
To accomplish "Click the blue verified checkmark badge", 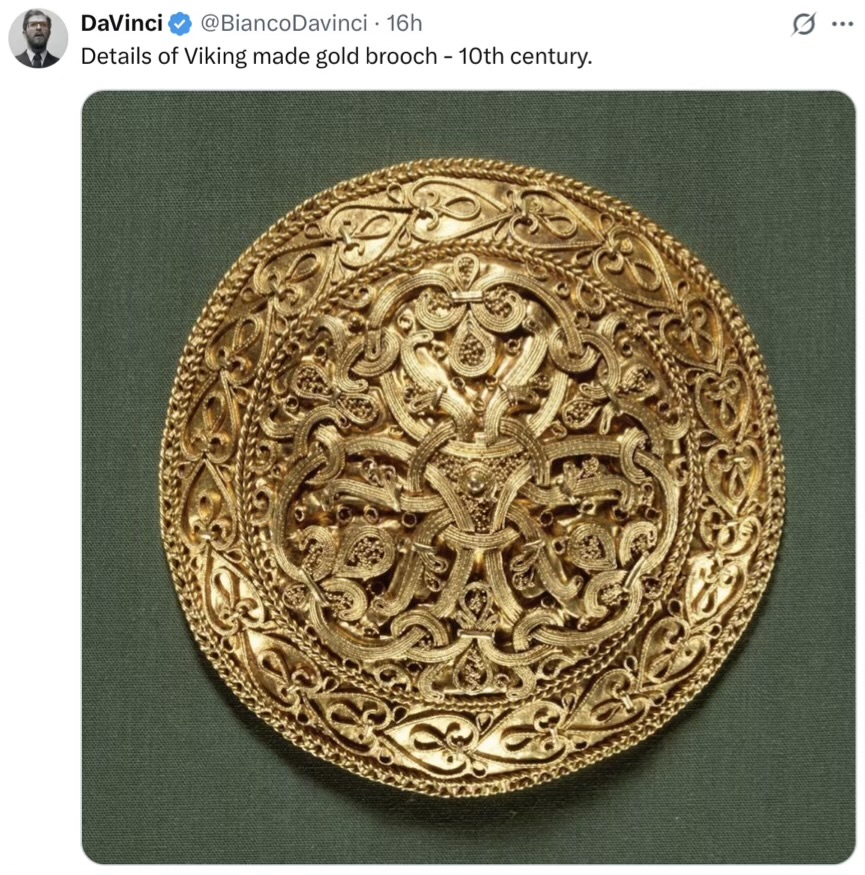I will 180,24.
